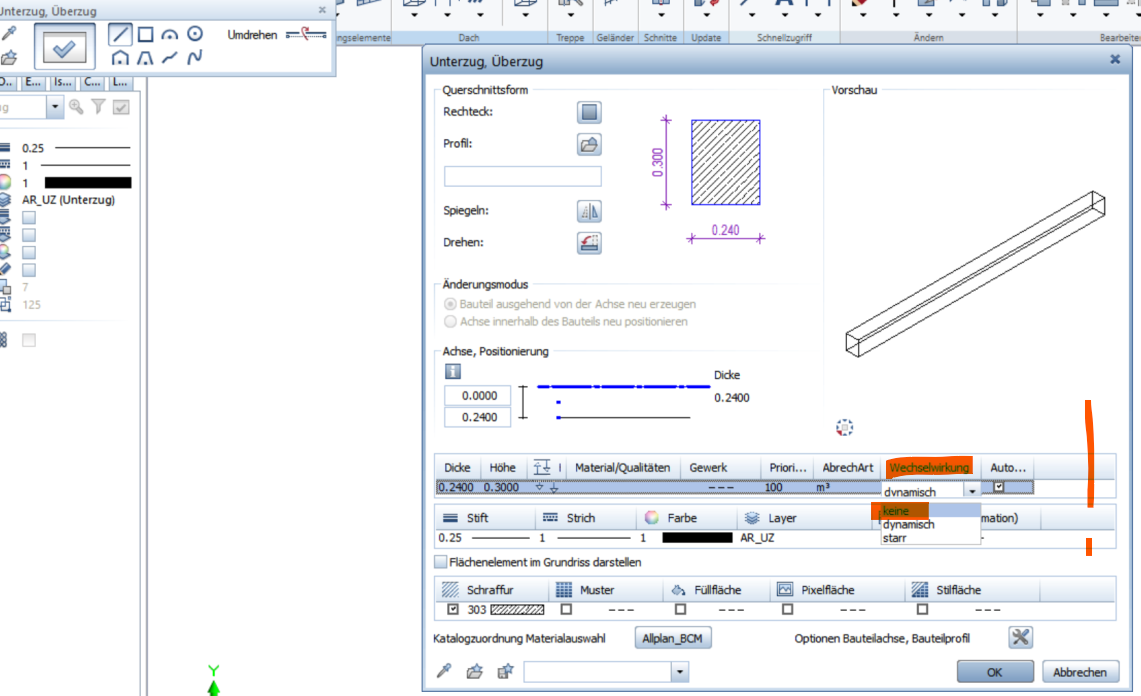Image resolution: width=1141 pixels, height=696 pixels.
Task: Open options wrench icon for Bauteilachse
Action: [1020, 638]
